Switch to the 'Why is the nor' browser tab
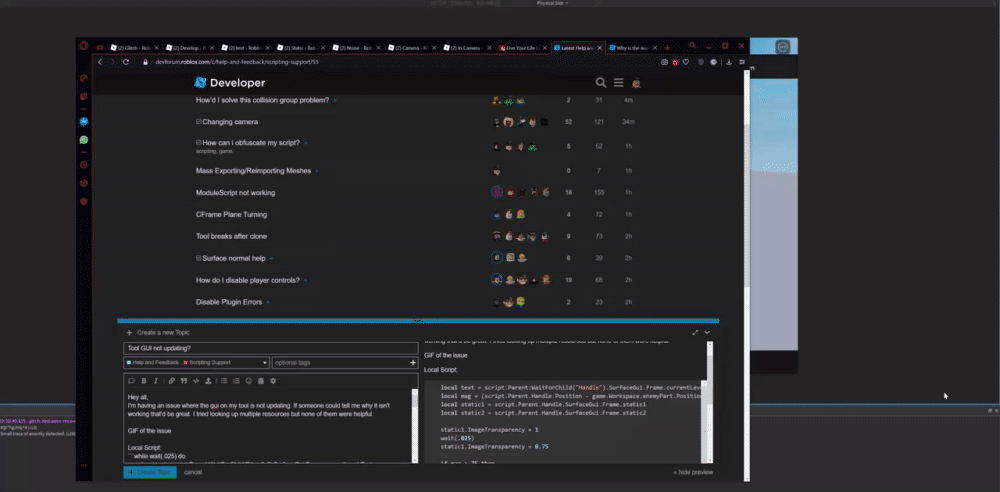Screen dimensions: 1000x492 click(633, 47)
